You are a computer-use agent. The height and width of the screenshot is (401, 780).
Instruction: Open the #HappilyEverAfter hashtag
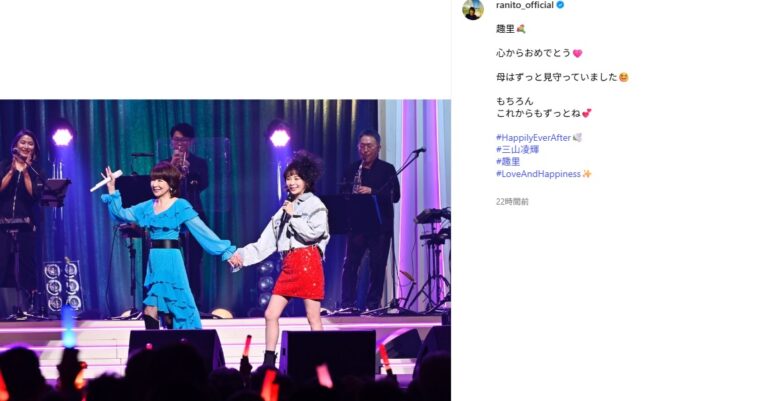click(x=533, y=138)
